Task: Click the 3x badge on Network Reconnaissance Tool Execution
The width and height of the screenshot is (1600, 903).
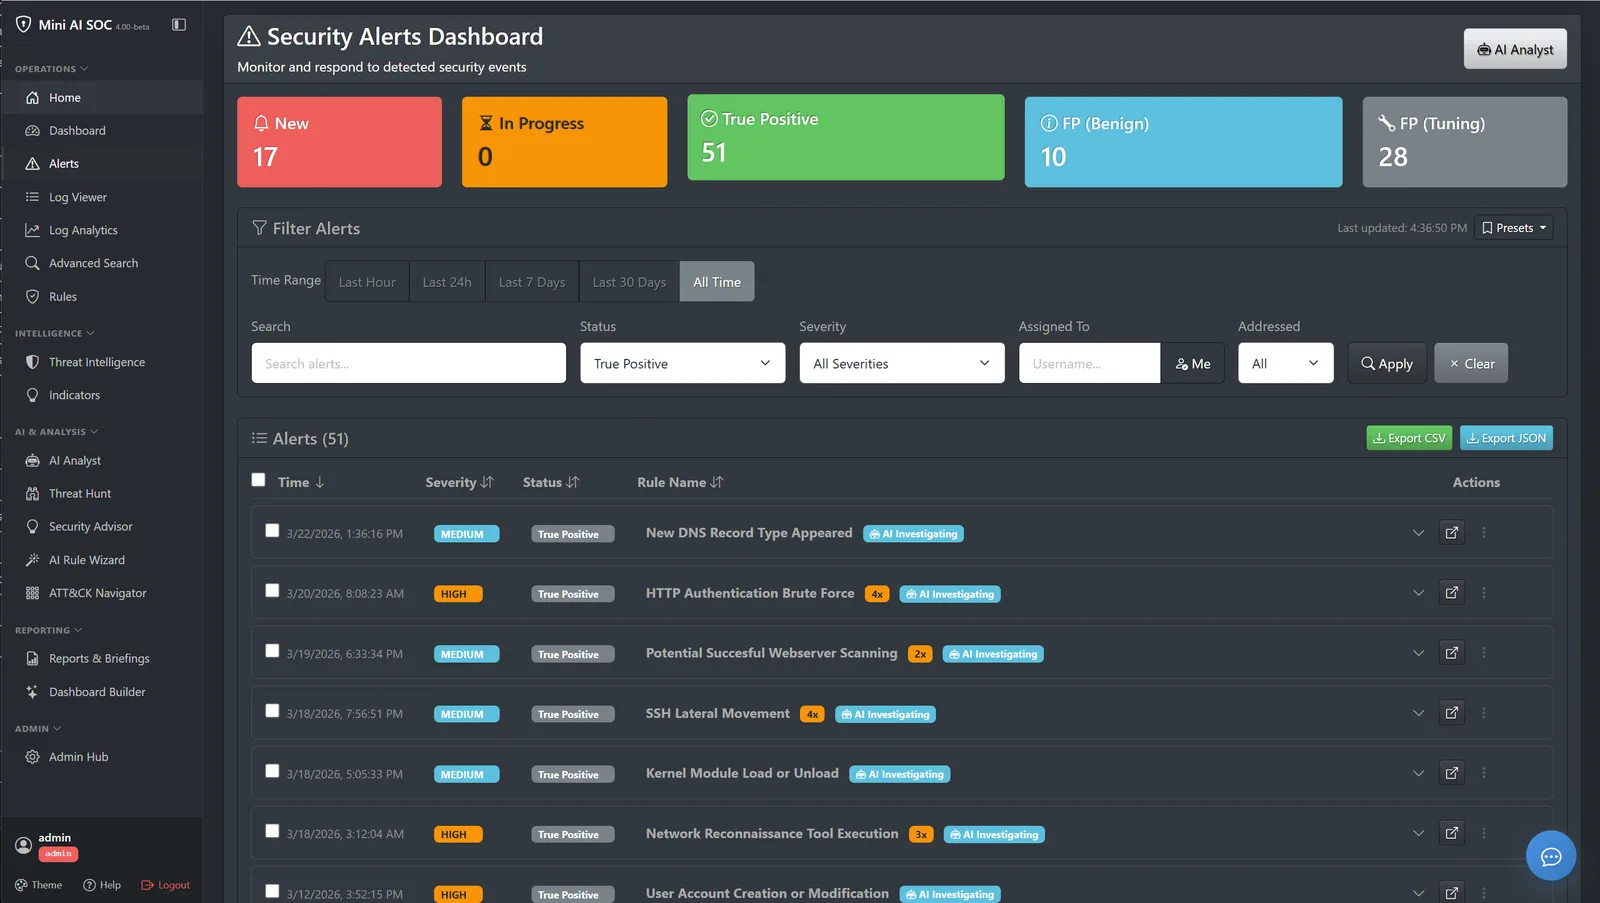Action: 921,834
